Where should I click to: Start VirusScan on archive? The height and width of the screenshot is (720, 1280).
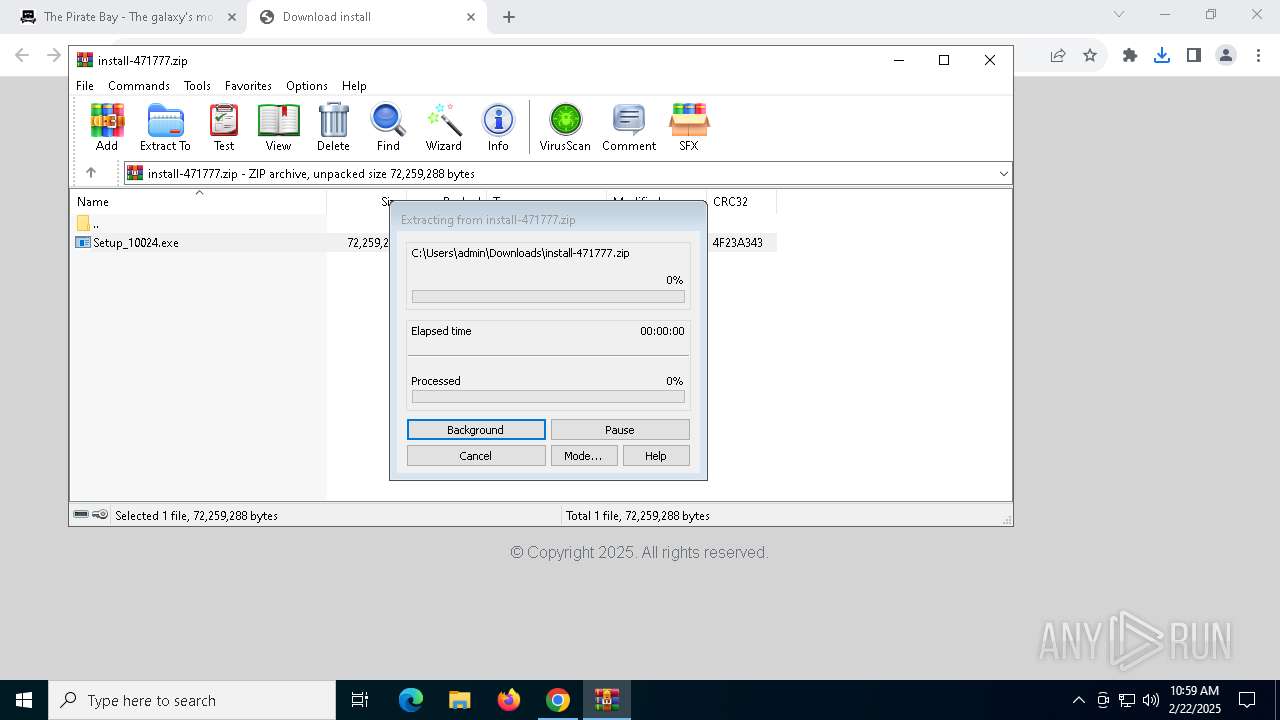click(x=565, y=127)
